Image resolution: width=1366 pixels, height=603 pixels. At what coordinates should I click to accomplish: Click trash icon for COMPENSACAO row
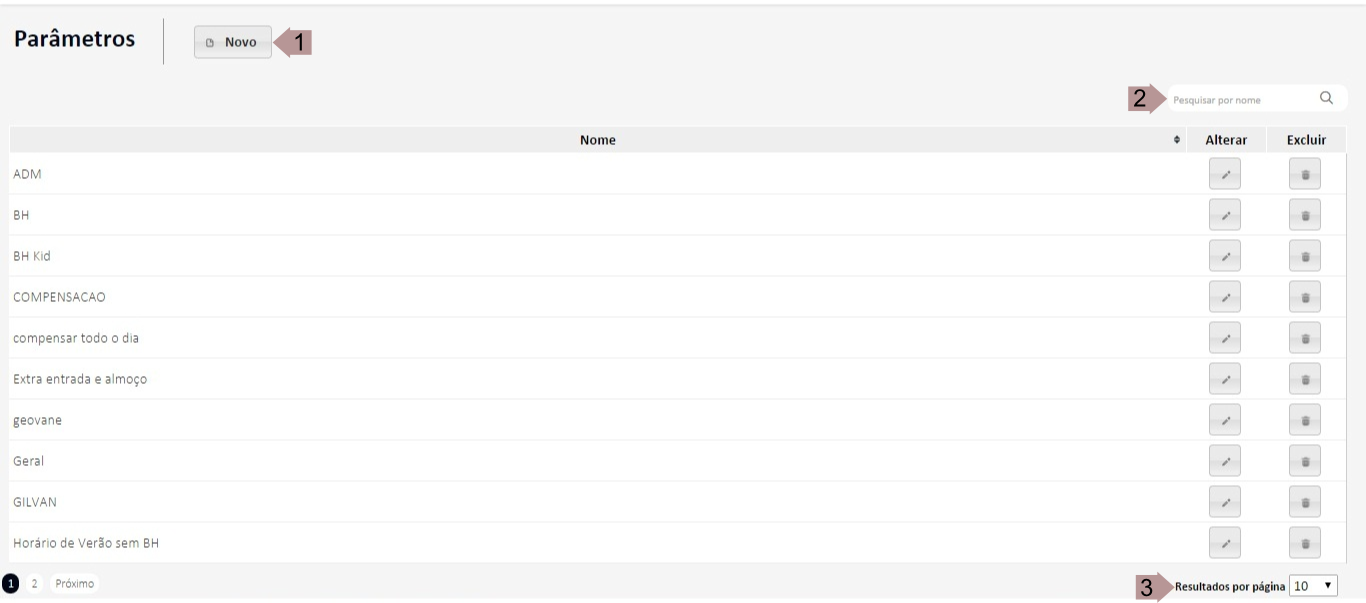tap(1305, 297)
